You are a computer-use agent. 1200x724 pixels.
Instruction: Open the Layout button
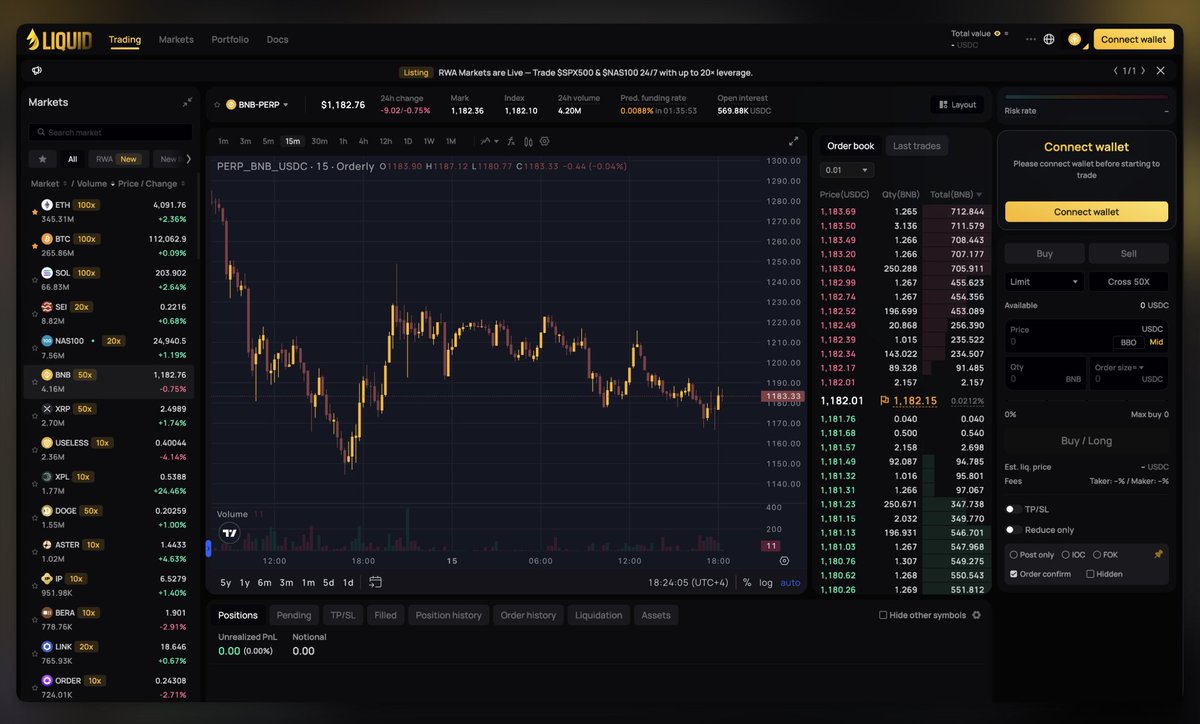957,104
